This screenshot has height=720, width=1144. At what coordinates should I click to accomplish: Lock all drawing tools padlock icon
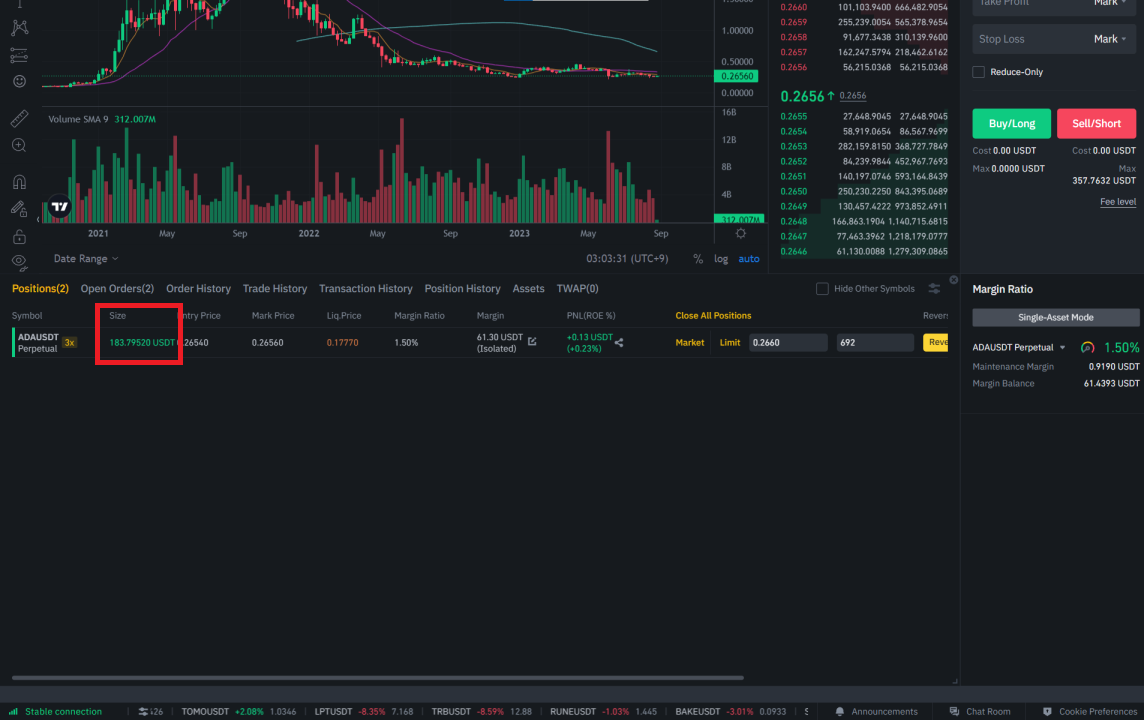point(20,236)
